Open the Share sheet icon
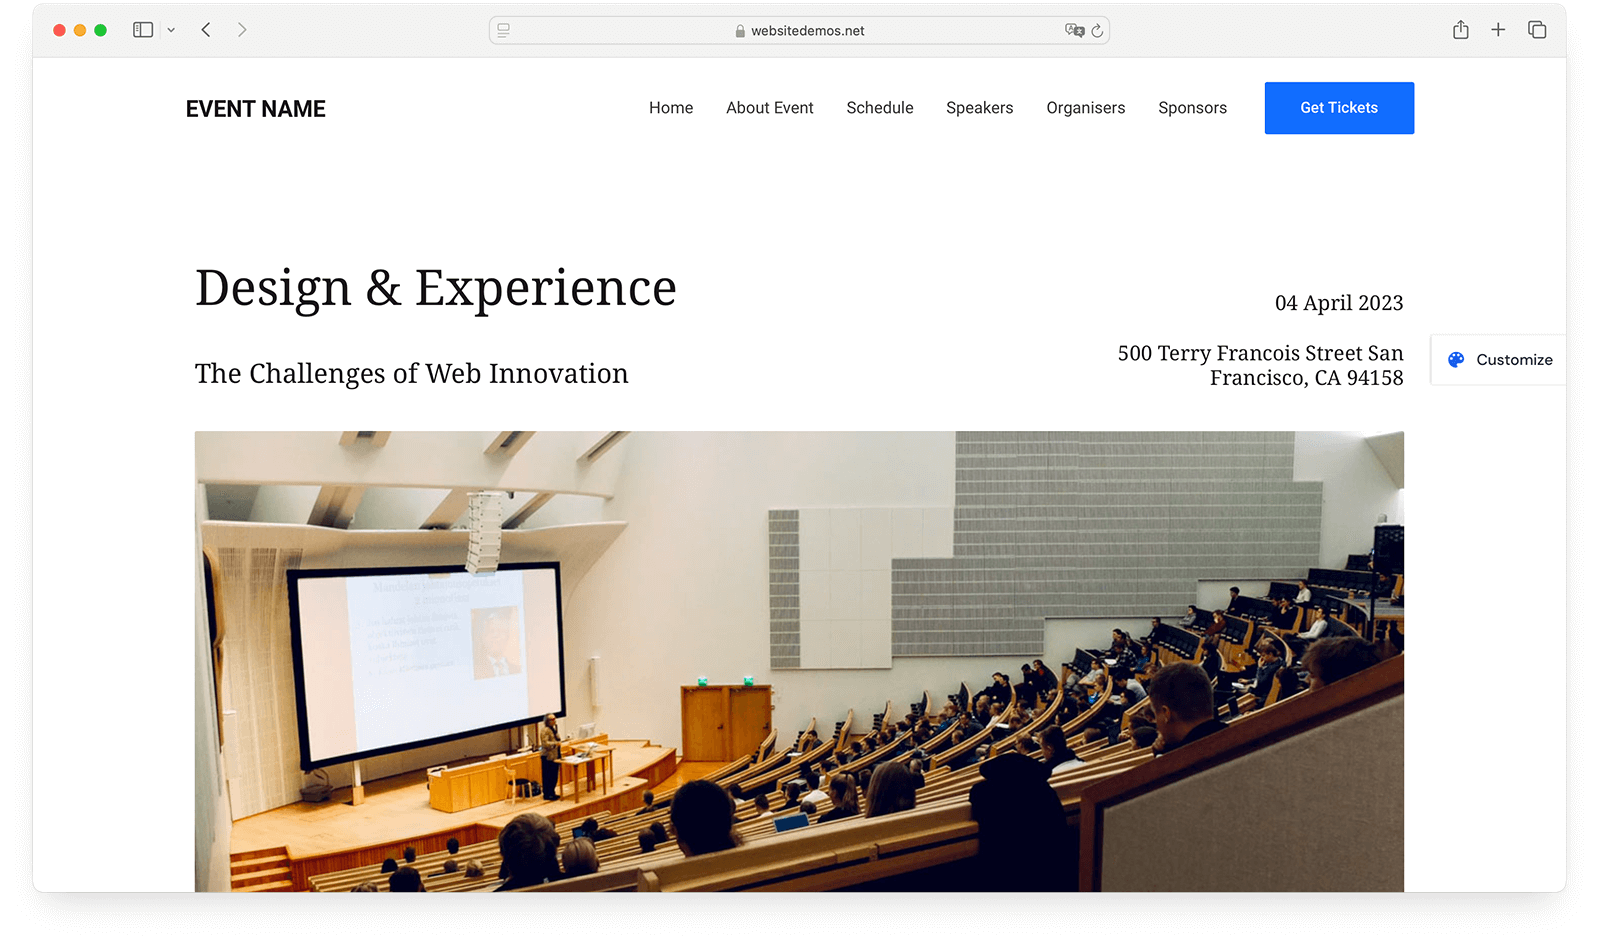This screenshot has width=1600, height=941. pyautogui.click(x=1461, y=30)
